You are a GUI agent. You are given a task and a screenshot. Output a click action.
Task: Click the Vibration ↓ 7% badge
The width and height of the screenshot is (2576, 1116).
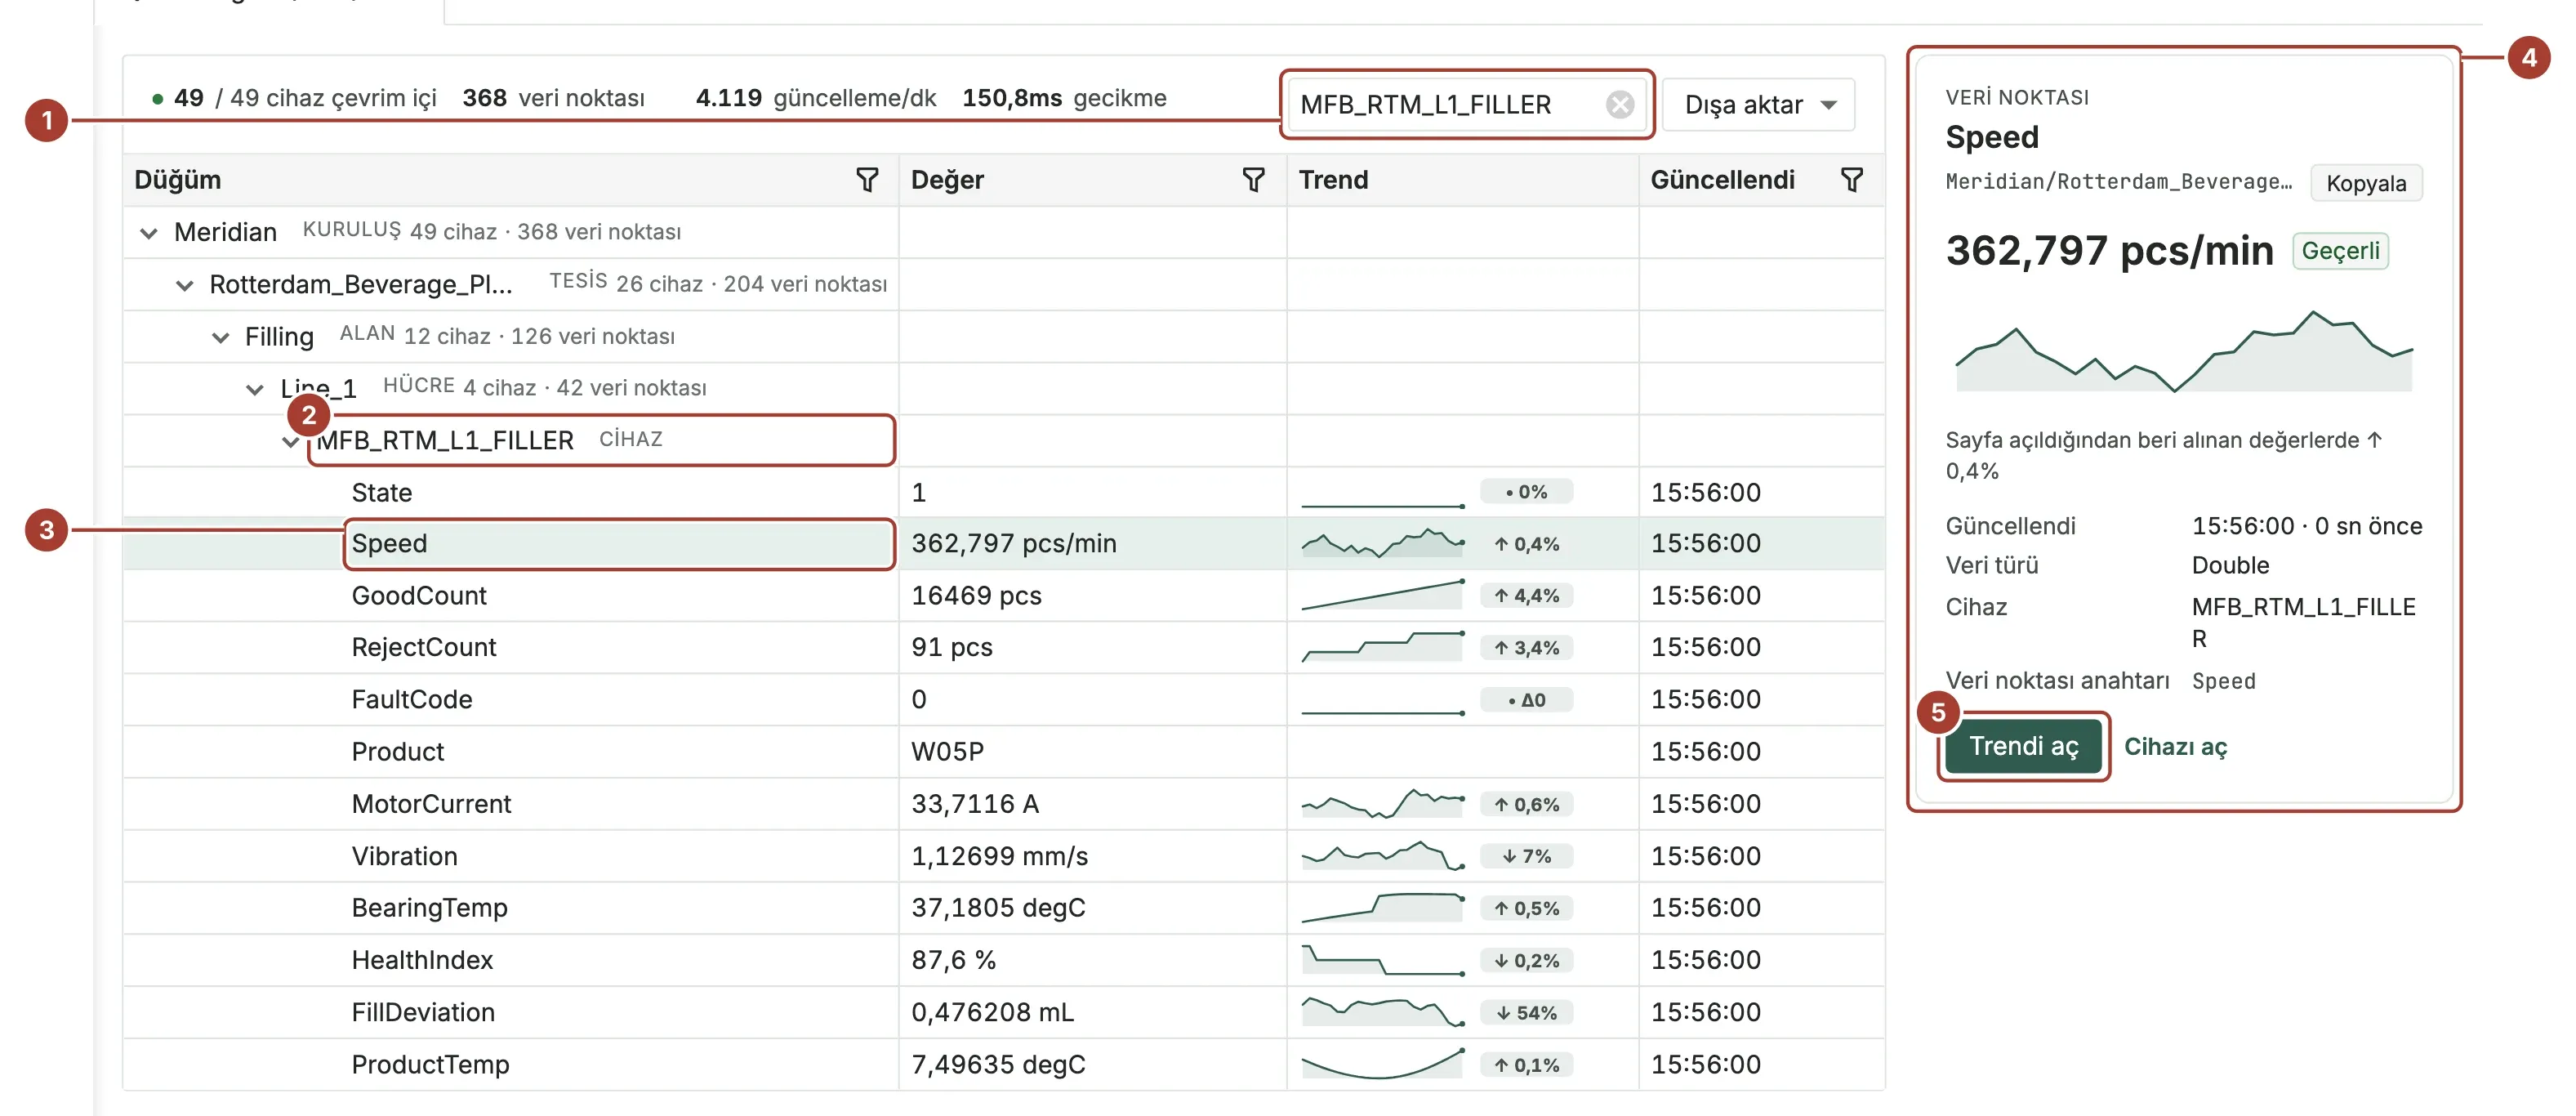[x=1526, y=856]
